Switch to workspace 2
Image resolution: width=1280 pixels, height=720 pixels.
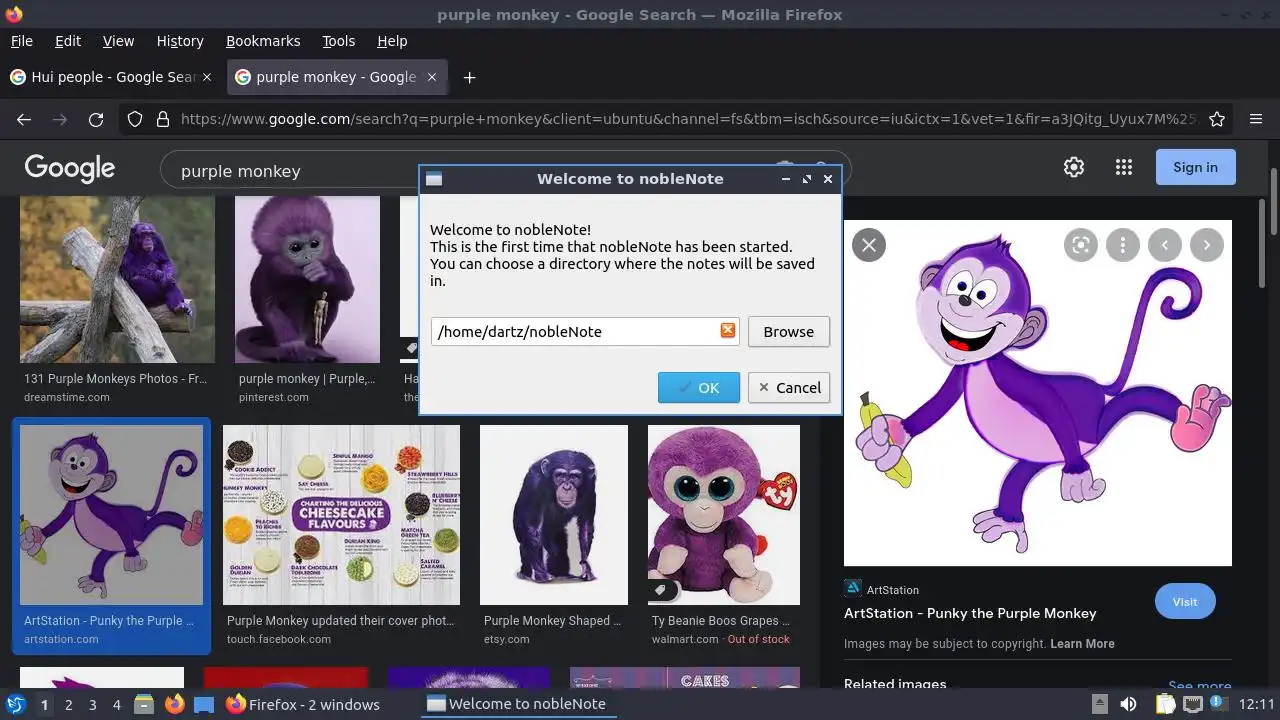tap(68, 705)
